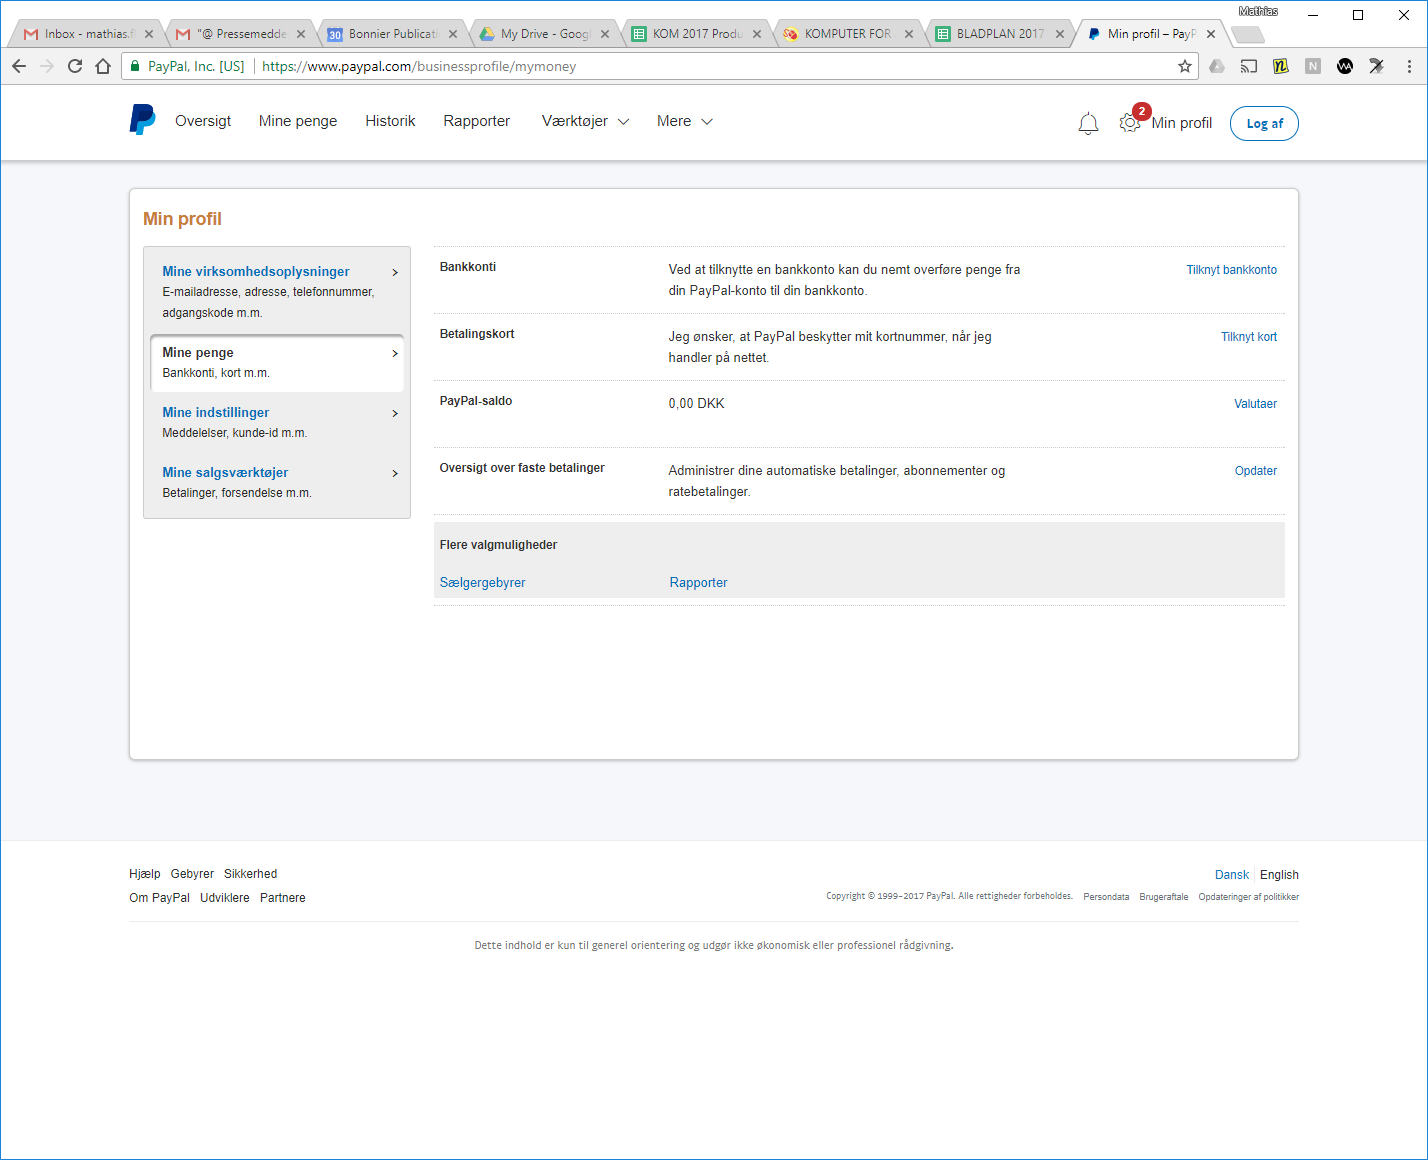Open the notifications bell icon

(x=1088, y=123)
